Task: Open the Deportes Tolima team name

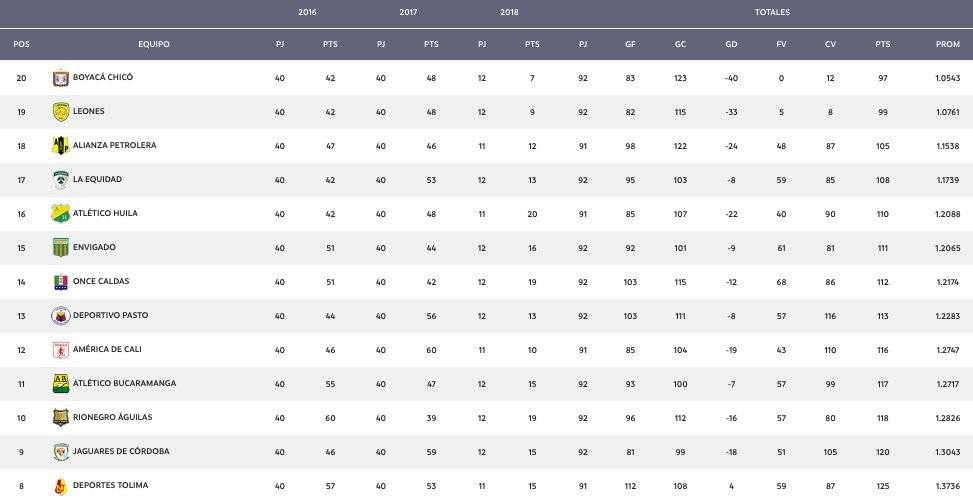Action: (x=110, y=485)
